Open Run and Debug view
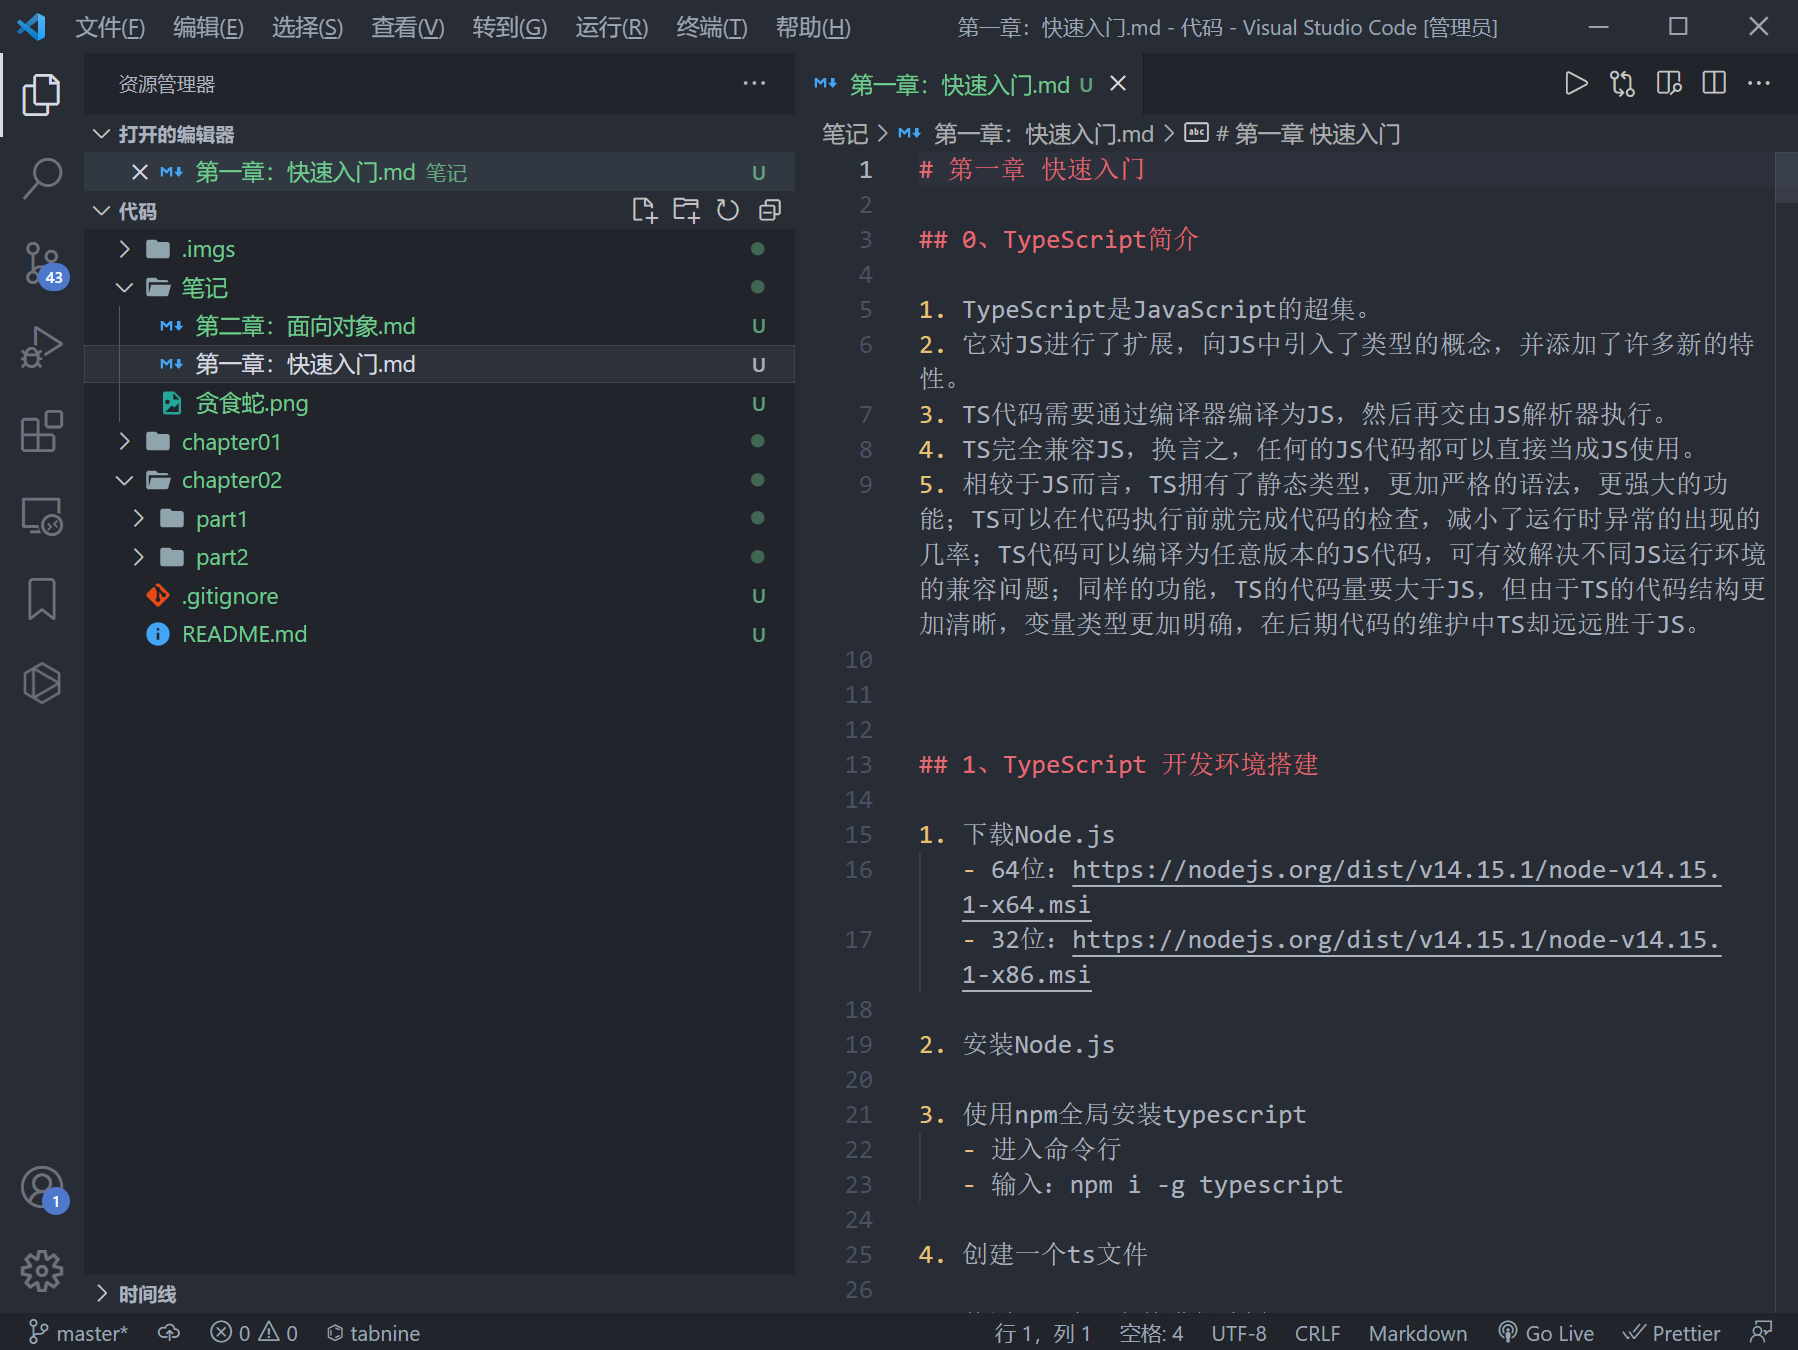Viewport: 1798px width, 1350px height. point(41,348)
